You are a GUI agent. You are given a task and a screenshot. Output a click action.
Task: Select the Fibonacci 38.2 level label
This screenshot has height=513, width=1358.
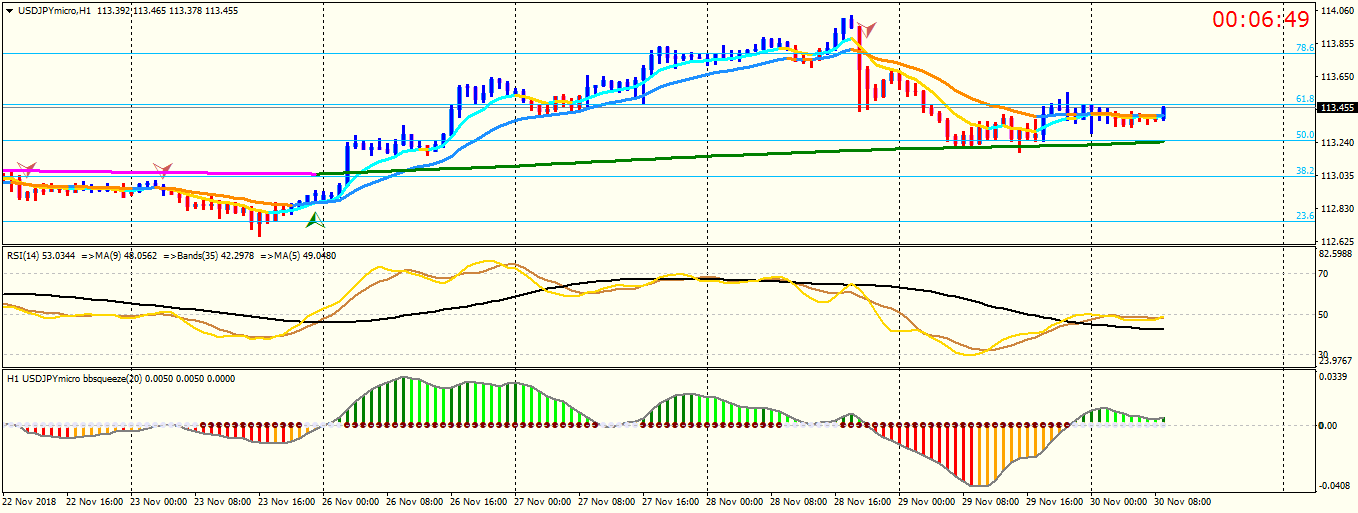pyautogui.click(x=1305, y=171)
